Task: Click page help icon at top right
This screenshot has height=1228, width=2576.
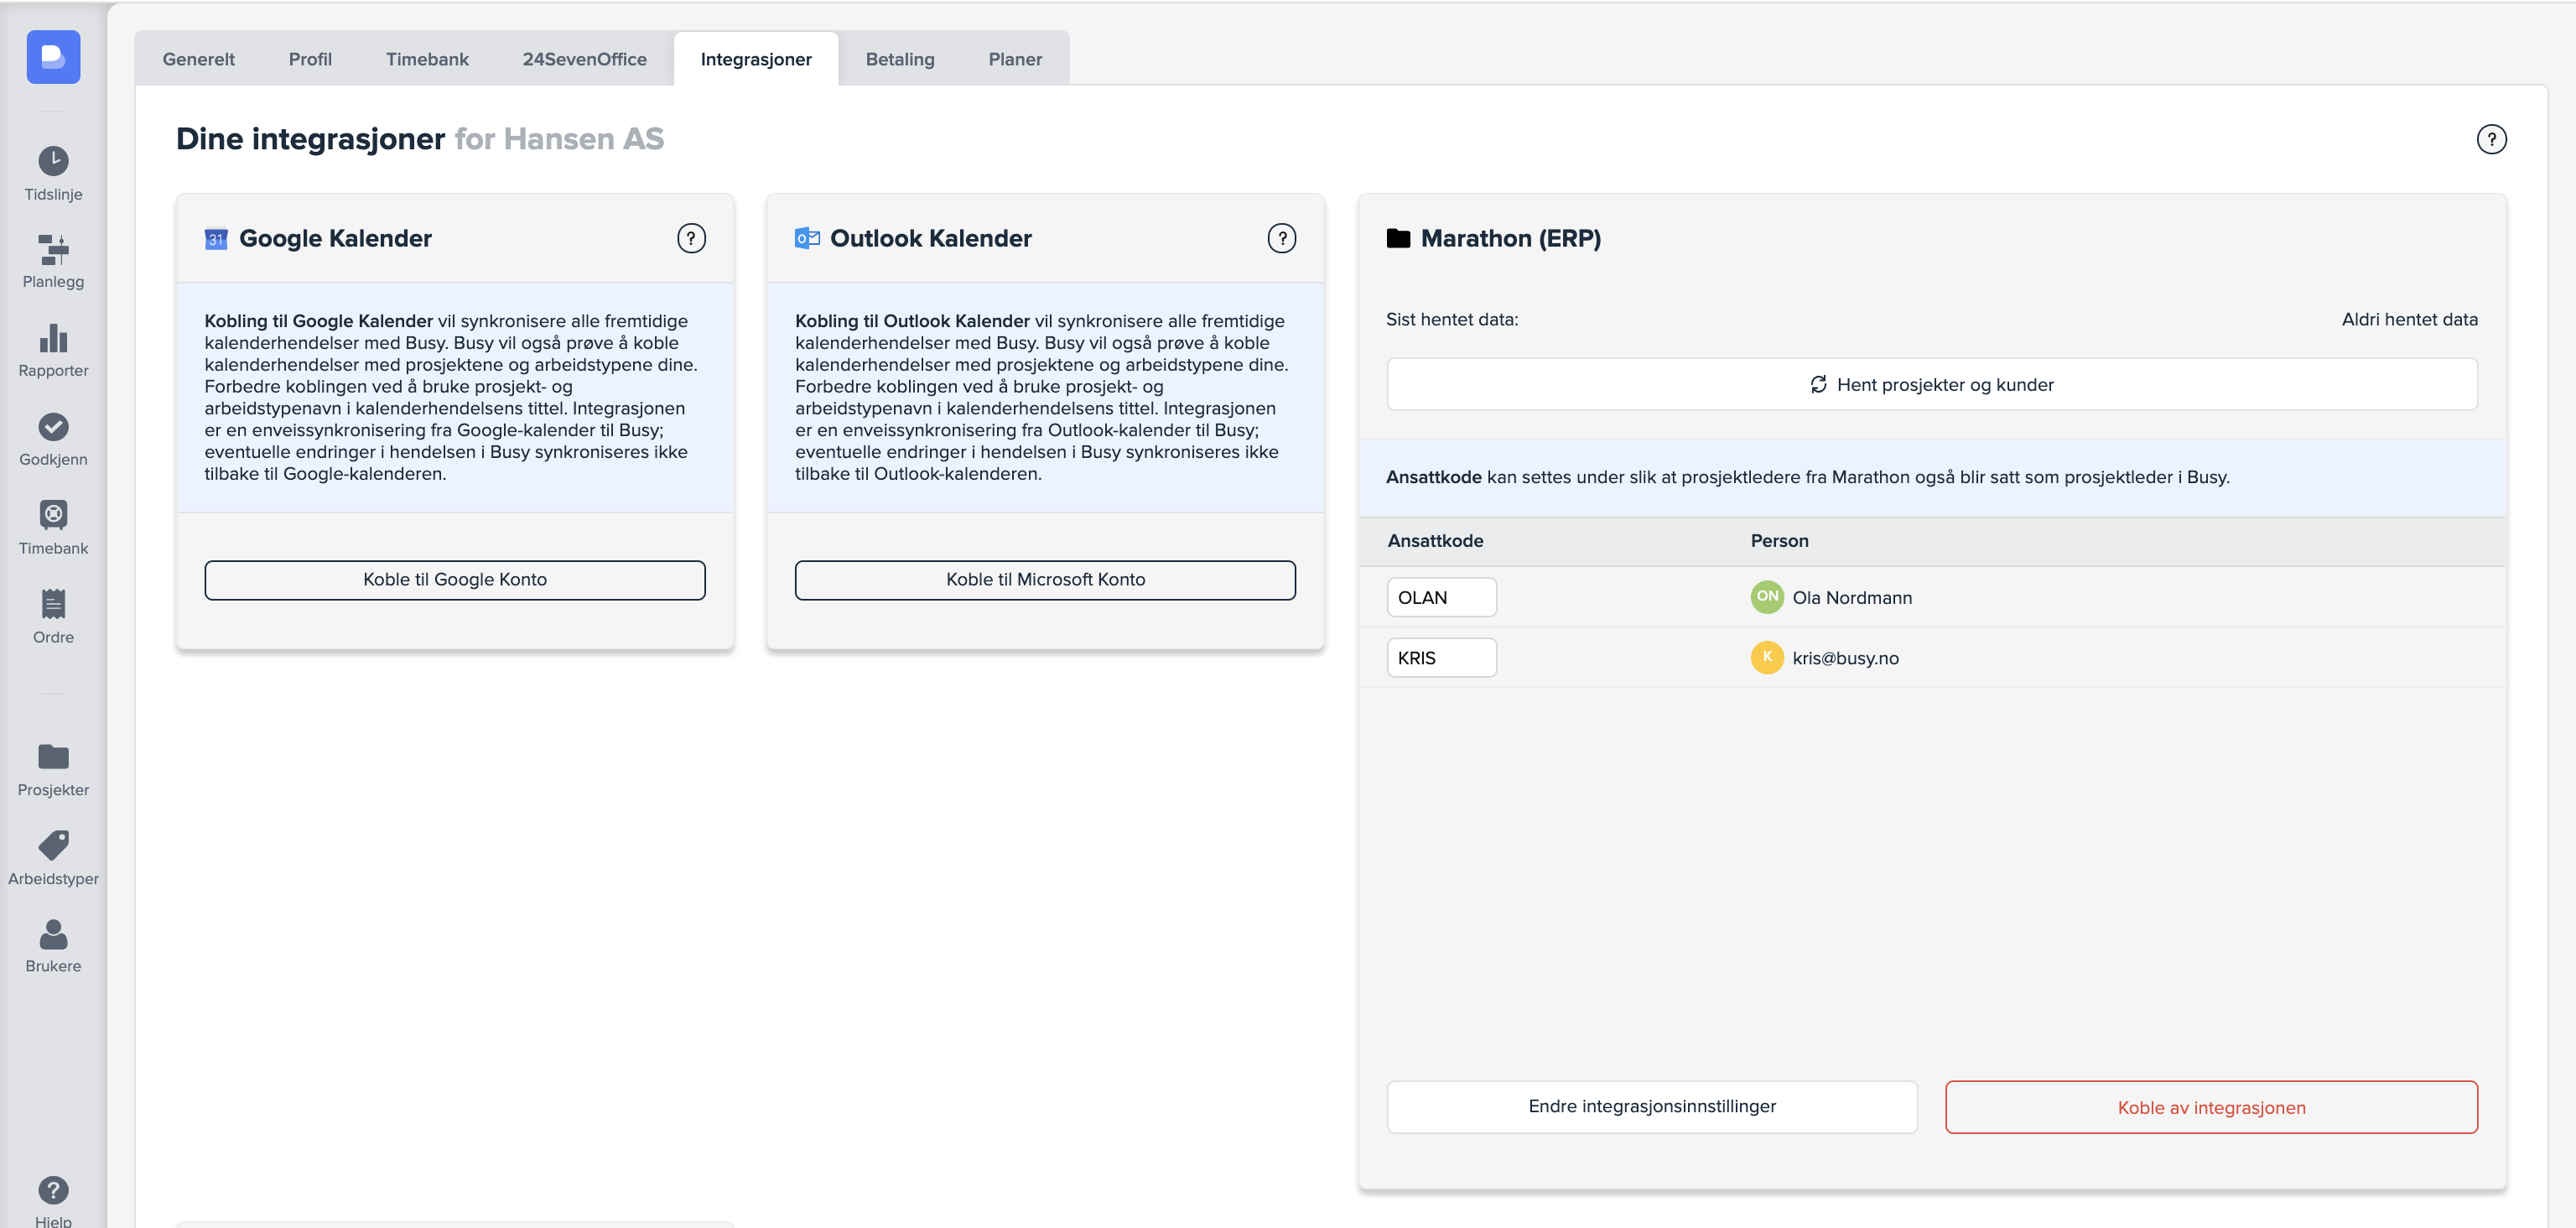Action: pos(2491,139)
